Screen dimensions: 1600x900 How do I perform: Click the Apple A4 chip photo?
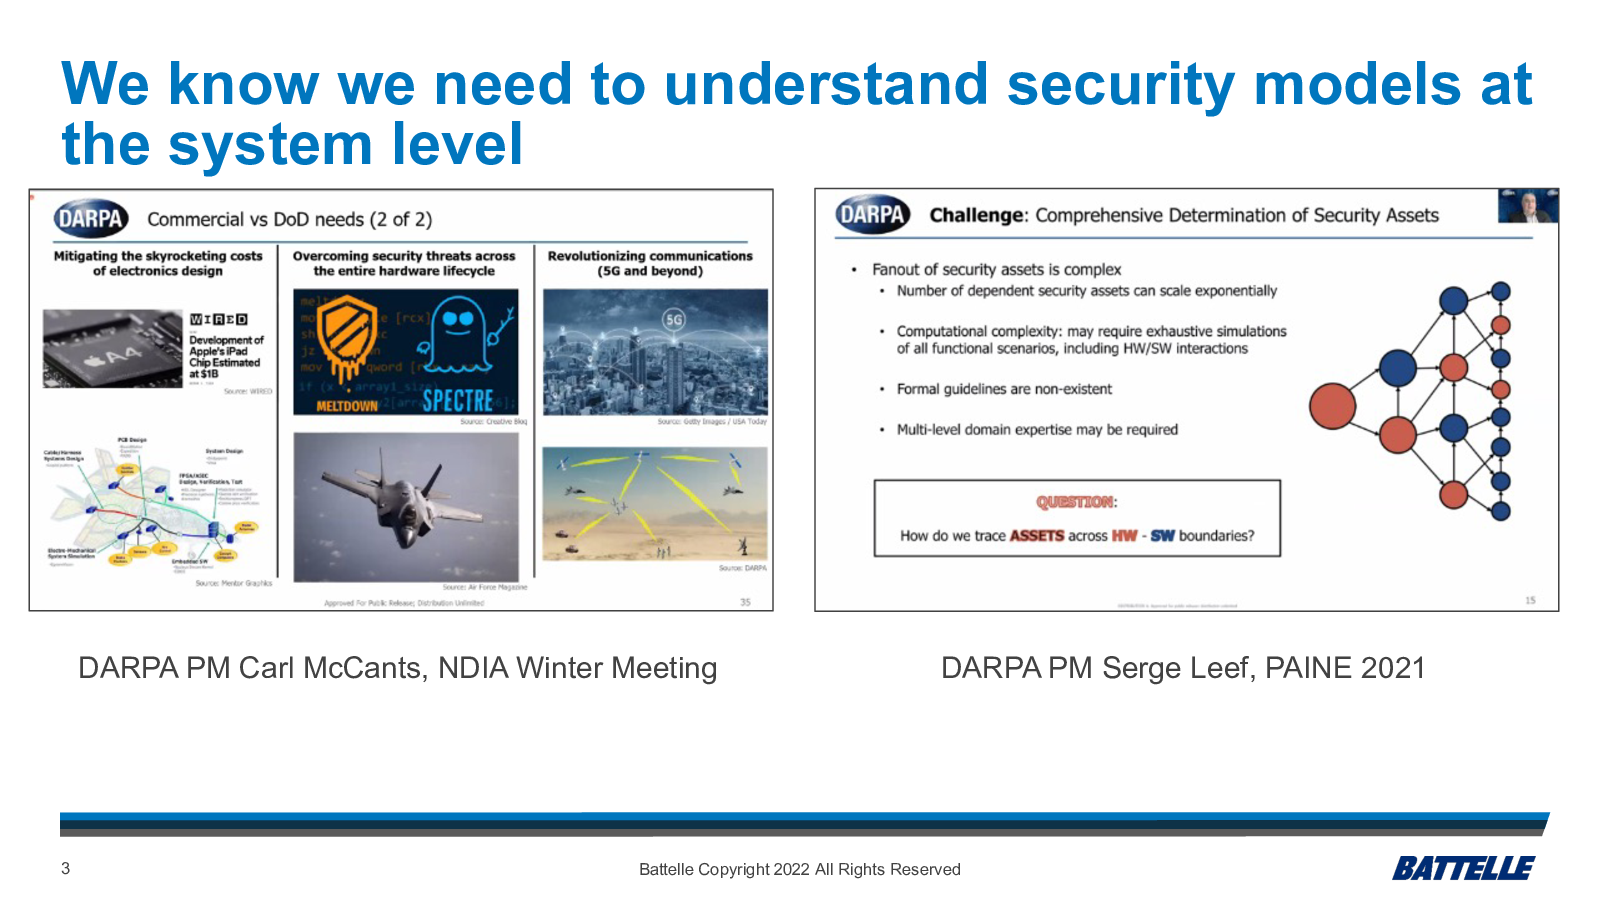tap(113, 348)
